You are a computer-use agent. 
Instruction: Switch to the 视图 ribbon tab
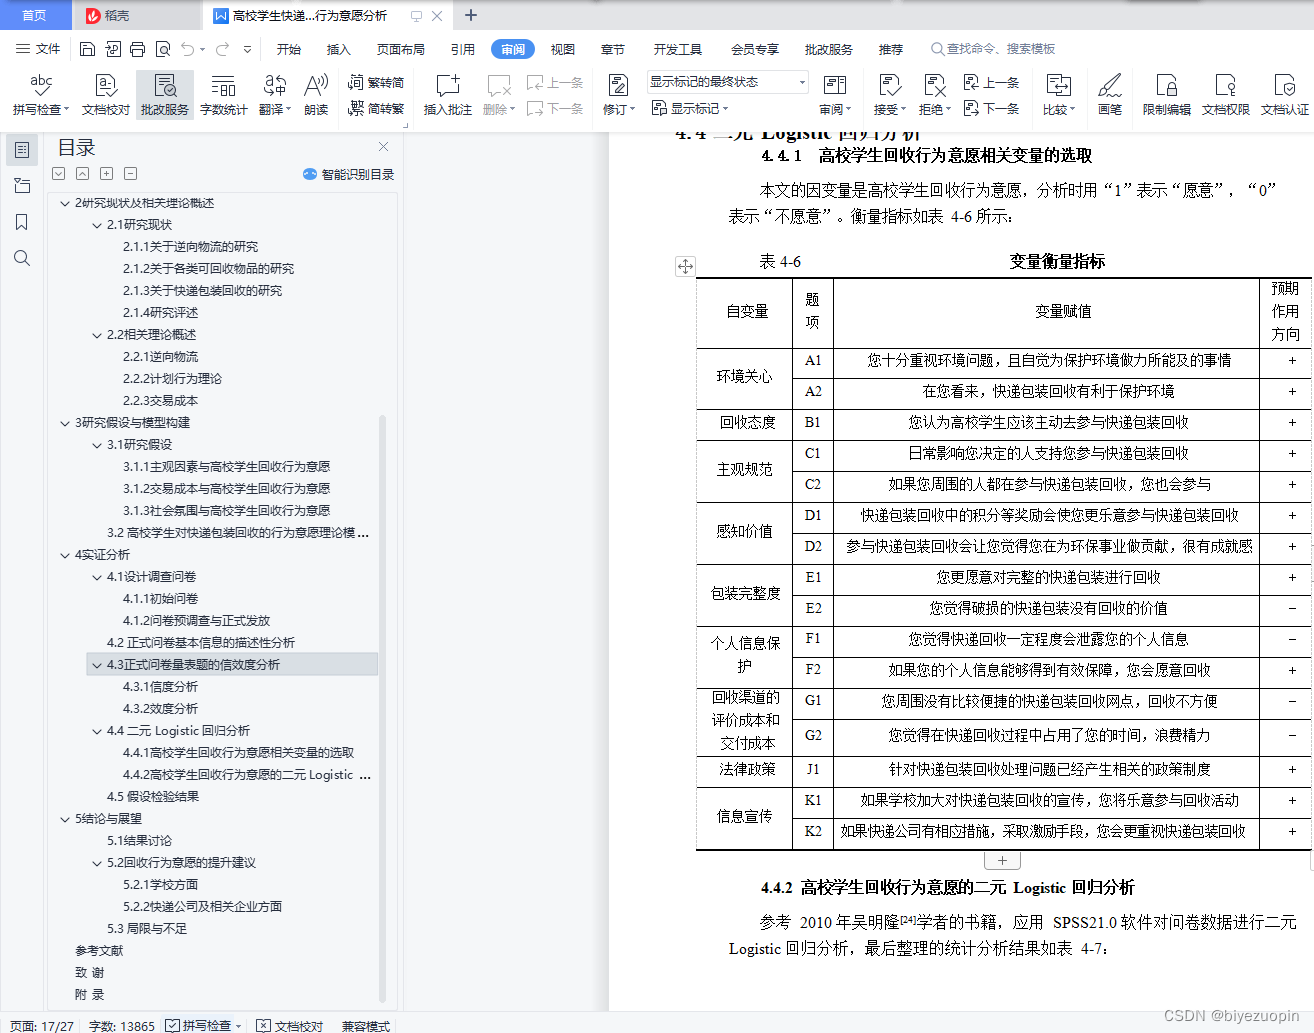tap(563, 49)
